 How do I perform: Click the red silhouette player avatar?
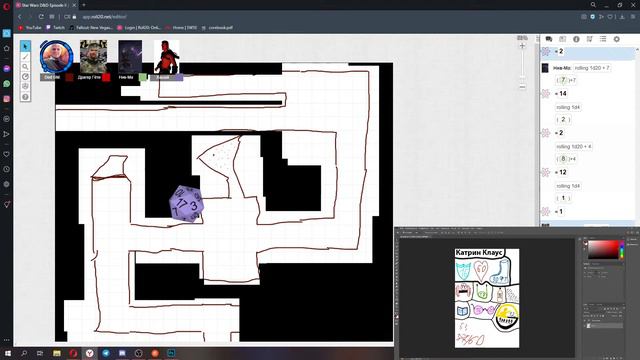167,56
